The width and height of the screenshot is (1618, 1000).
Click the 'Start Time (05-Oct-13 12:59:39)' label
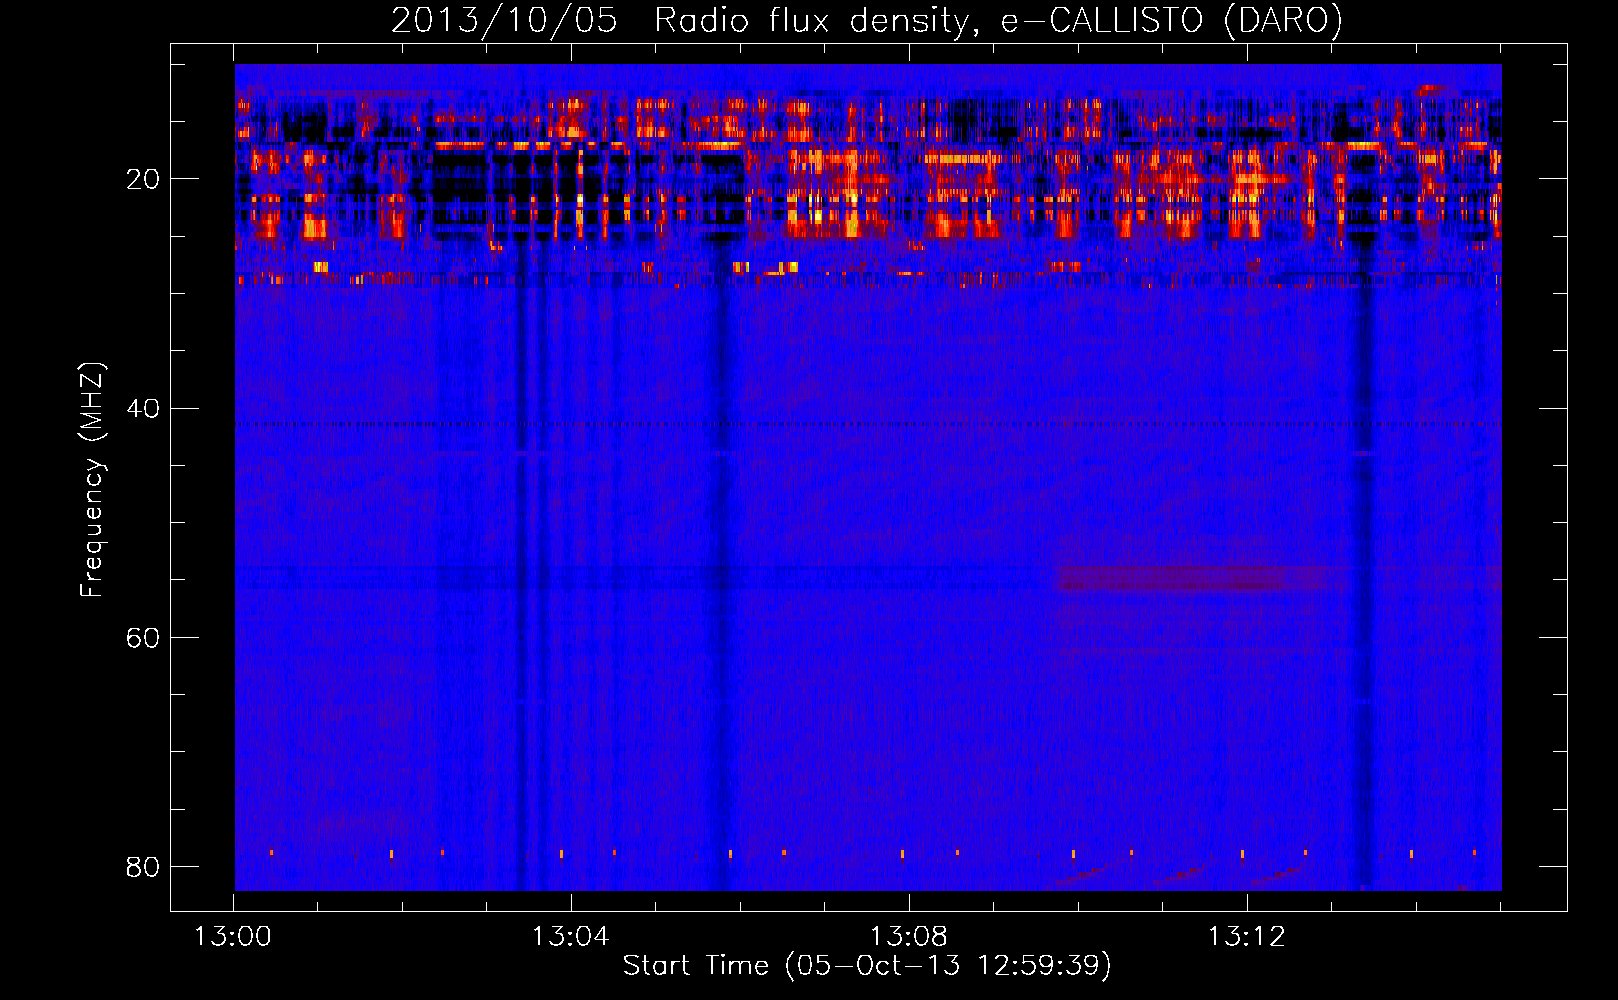point(867,966)
